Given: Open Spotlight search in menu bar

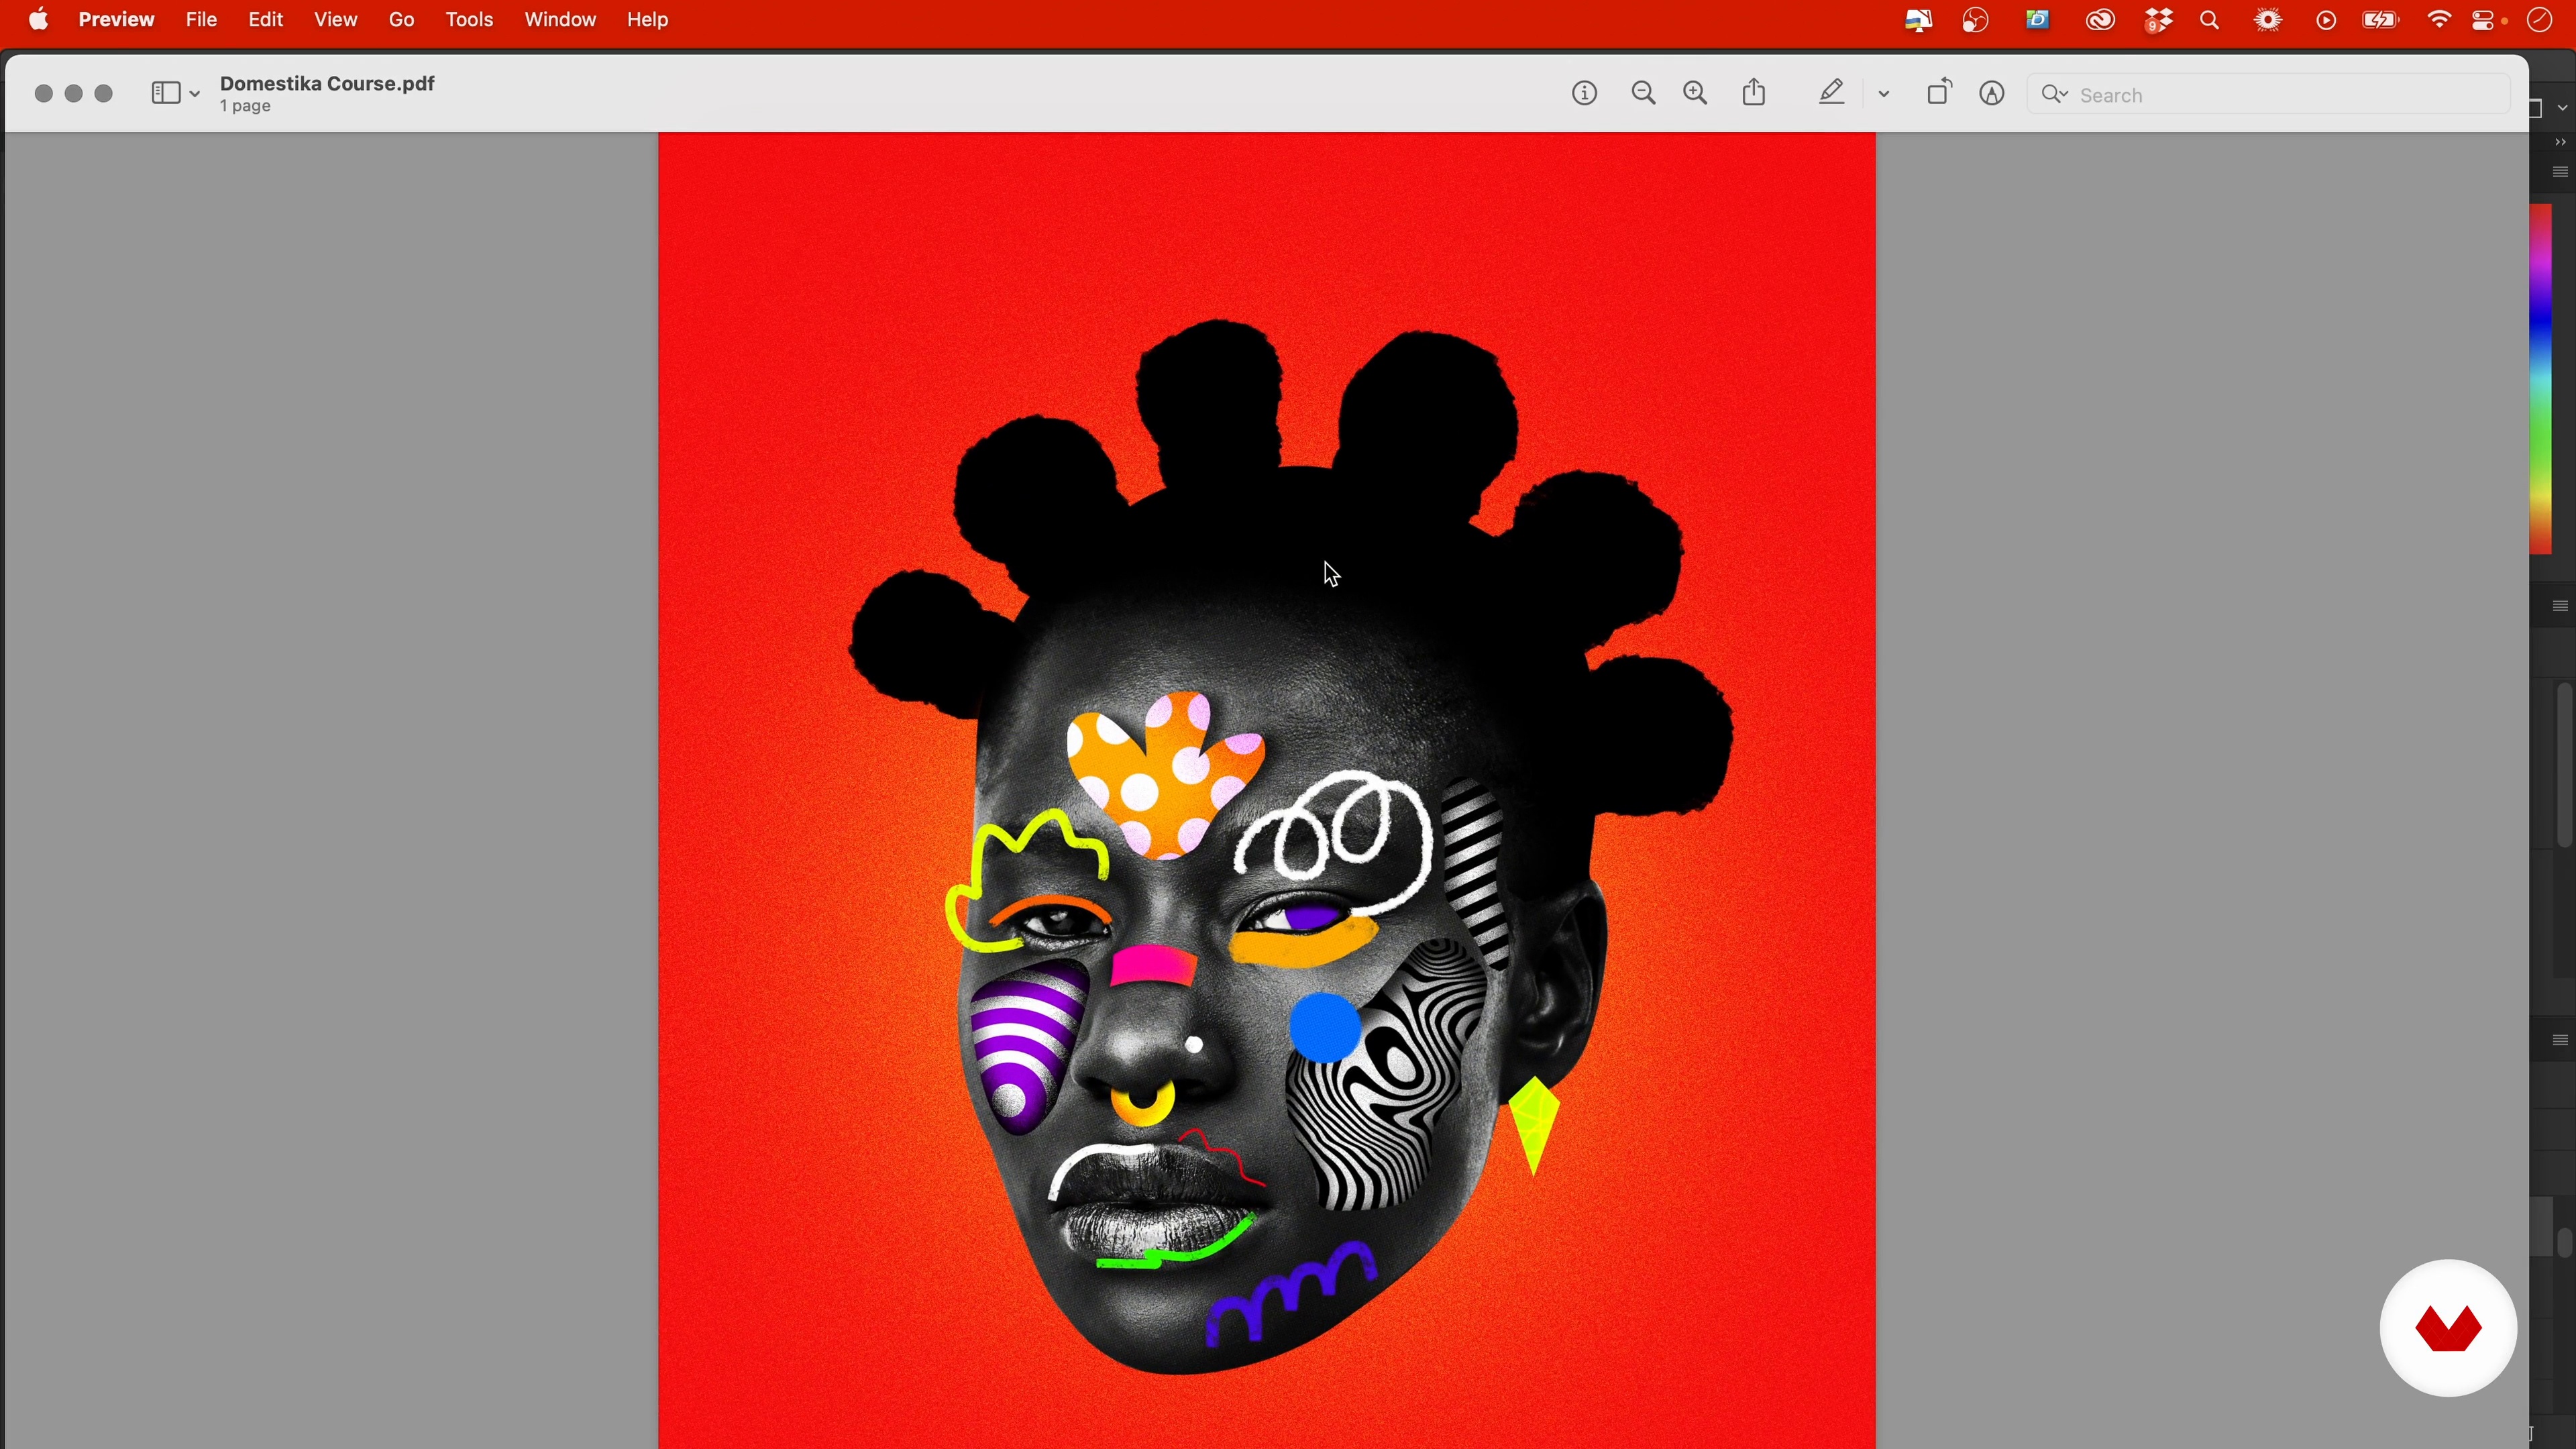Looking at the screenshot, I should pos(2211,21).
